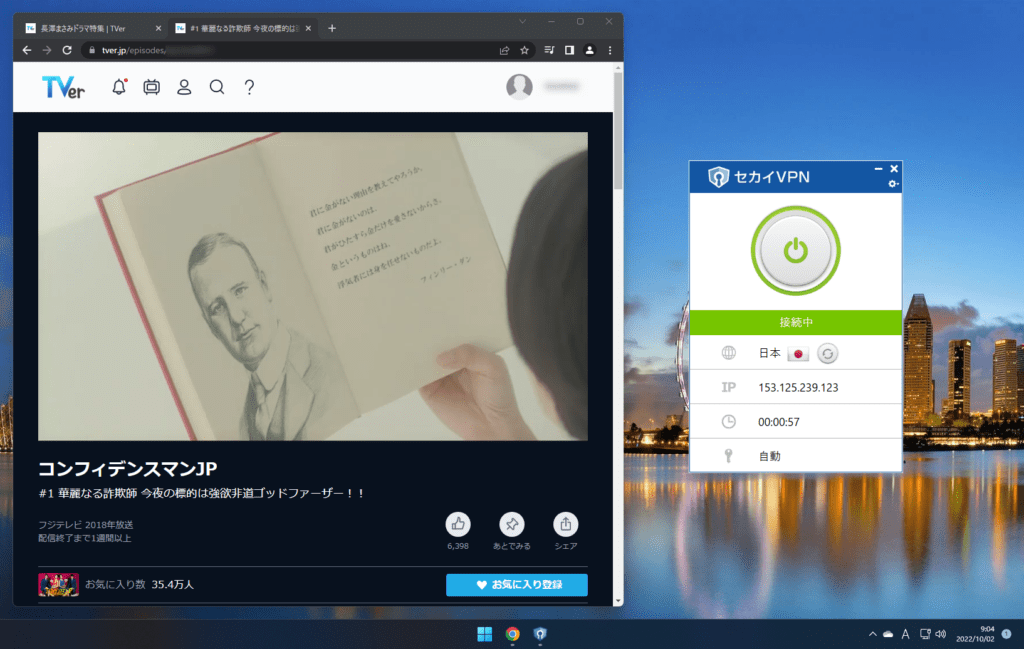The width and height of the screenshot is (1024, 649).
Task: Click the コンフィデンスマンJP show thumbnail
Action: point(58,584)
